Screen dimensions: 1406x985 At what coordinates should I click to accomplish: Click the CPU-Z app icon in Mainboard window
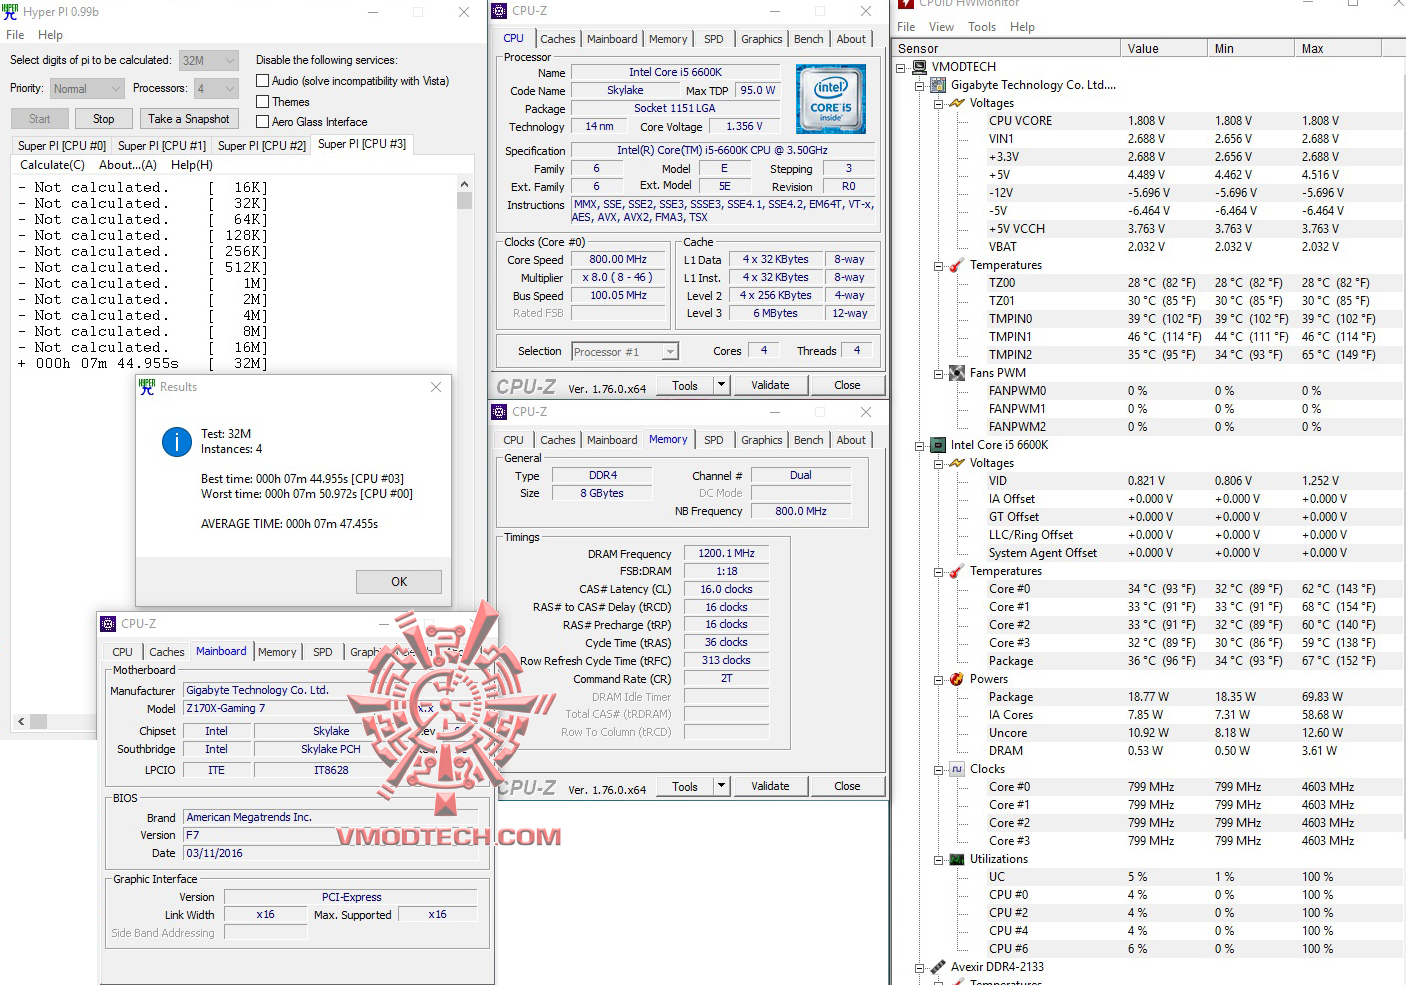(x=109, y=624)
